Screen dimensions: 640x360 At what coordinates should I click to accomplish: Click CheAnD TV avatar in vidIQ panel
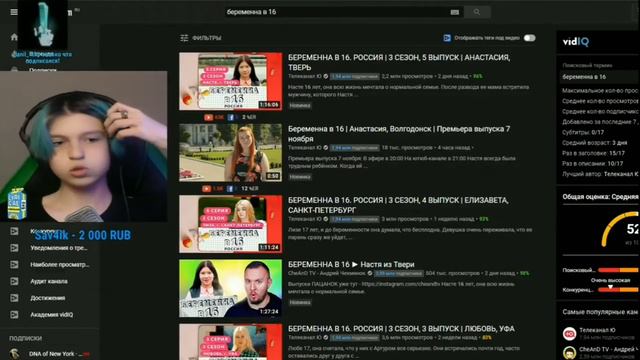(x=569, y=353)
